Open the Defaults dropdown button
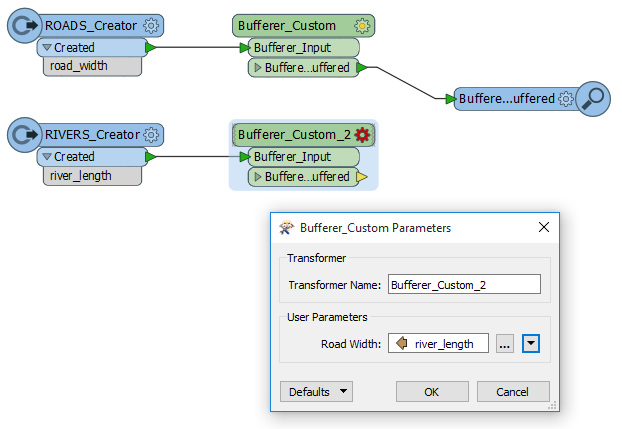This screenshot has height=429, width=622. click(x=316, y=392)
